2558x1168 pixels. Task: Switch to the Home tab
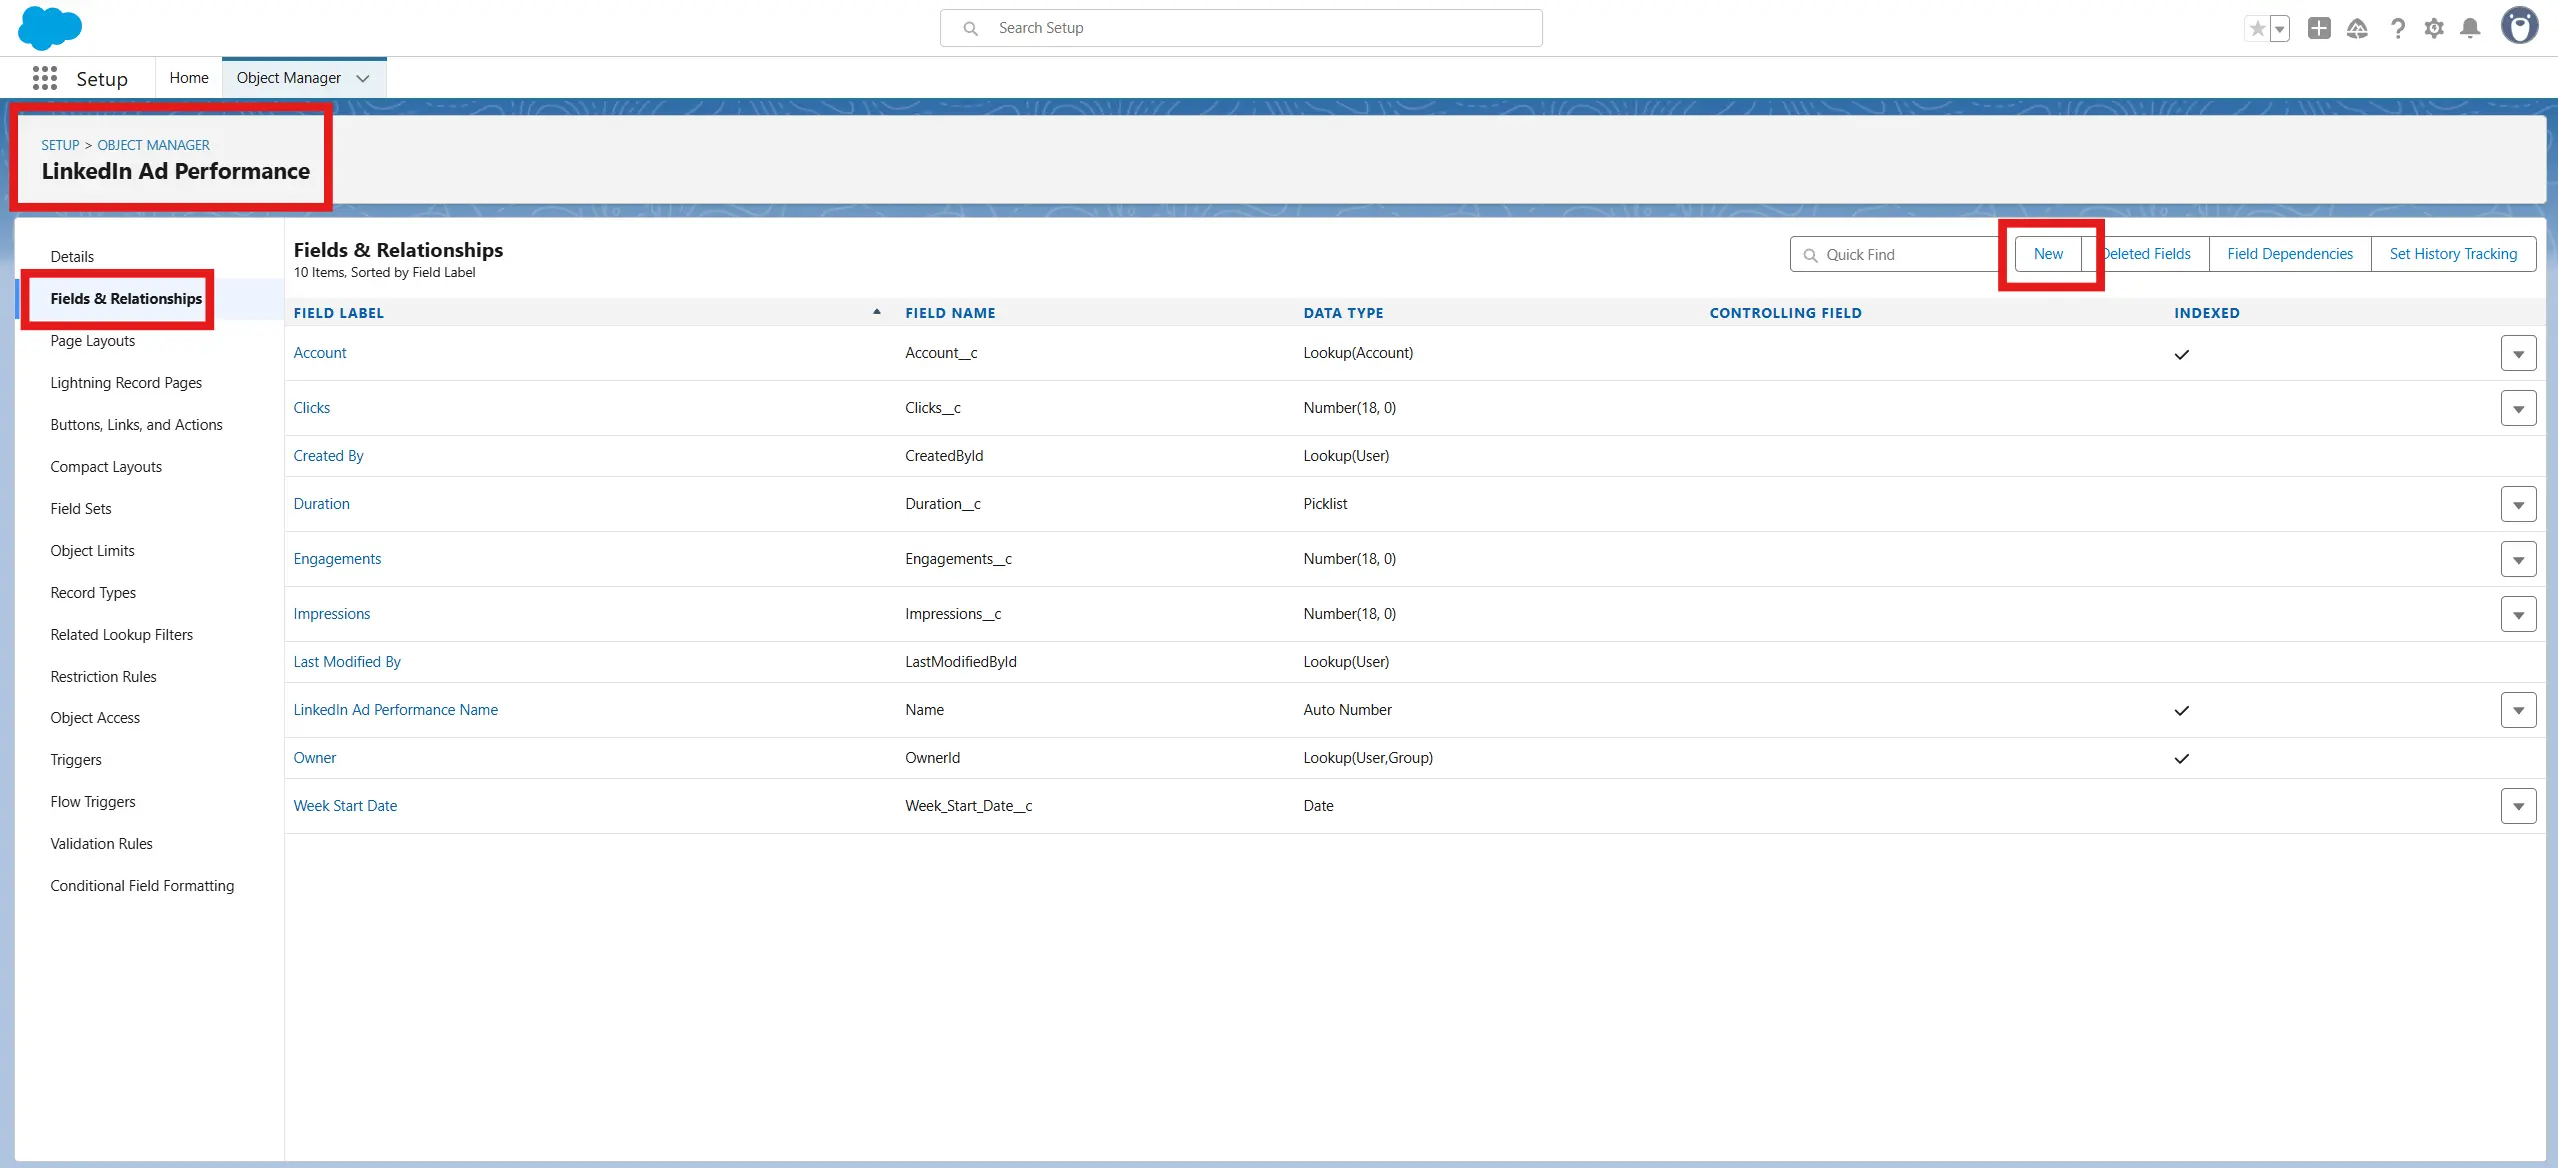pyautogui.click(x=189, y=78)
